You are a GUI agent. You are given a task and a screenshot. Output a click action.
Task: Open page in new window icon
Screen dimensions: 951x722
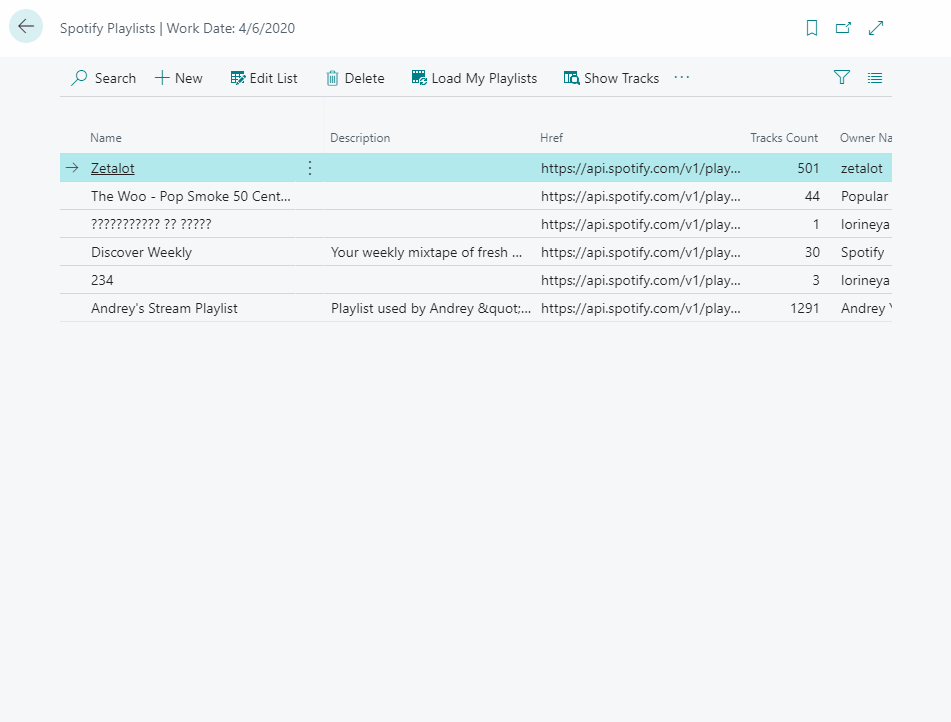[x=843, y=28]
